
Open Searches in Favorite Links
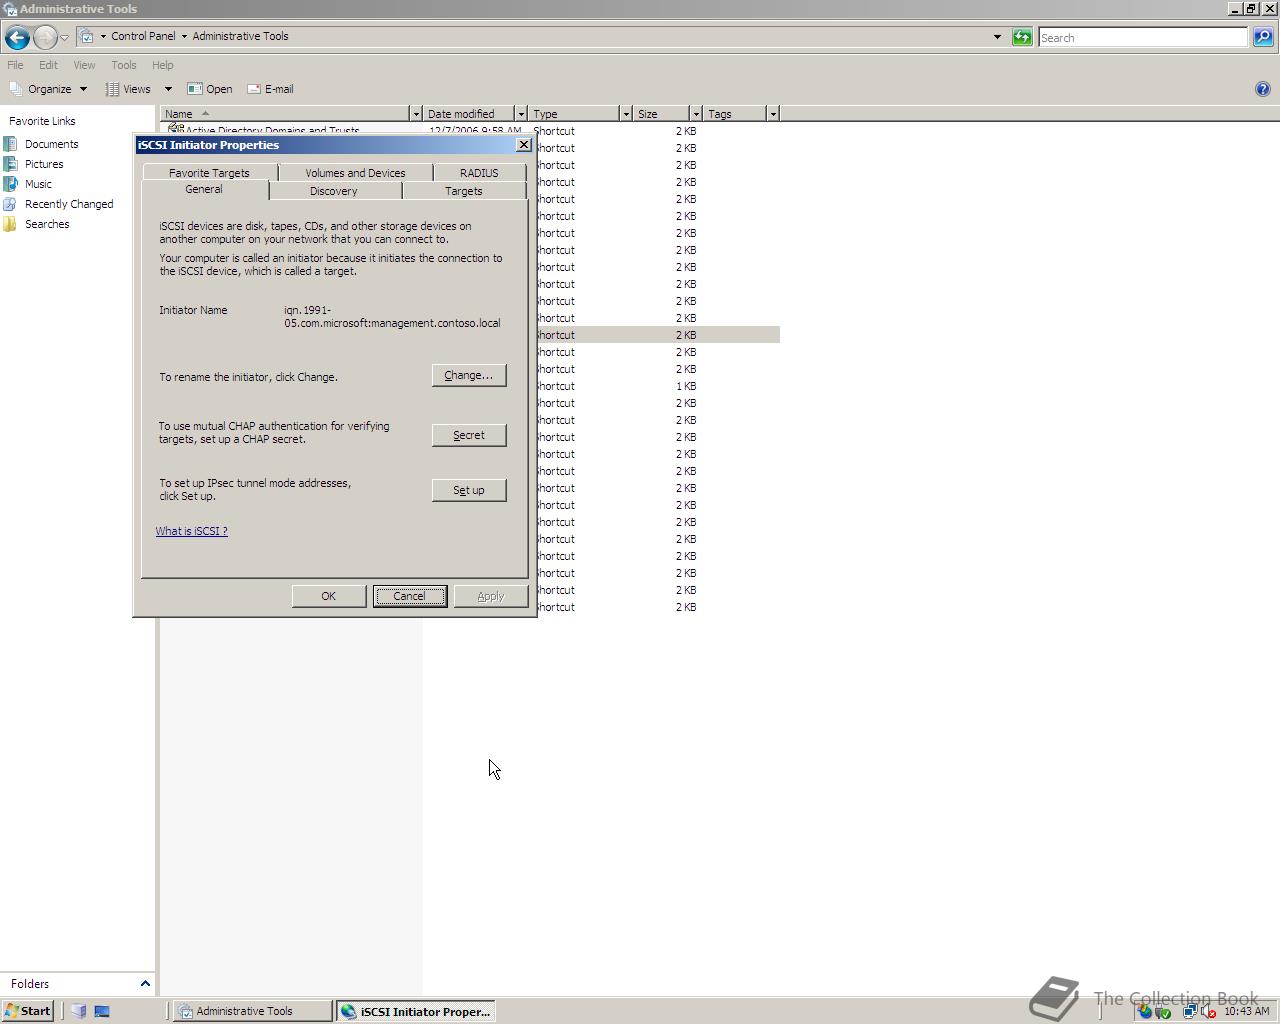click(37, 224)
